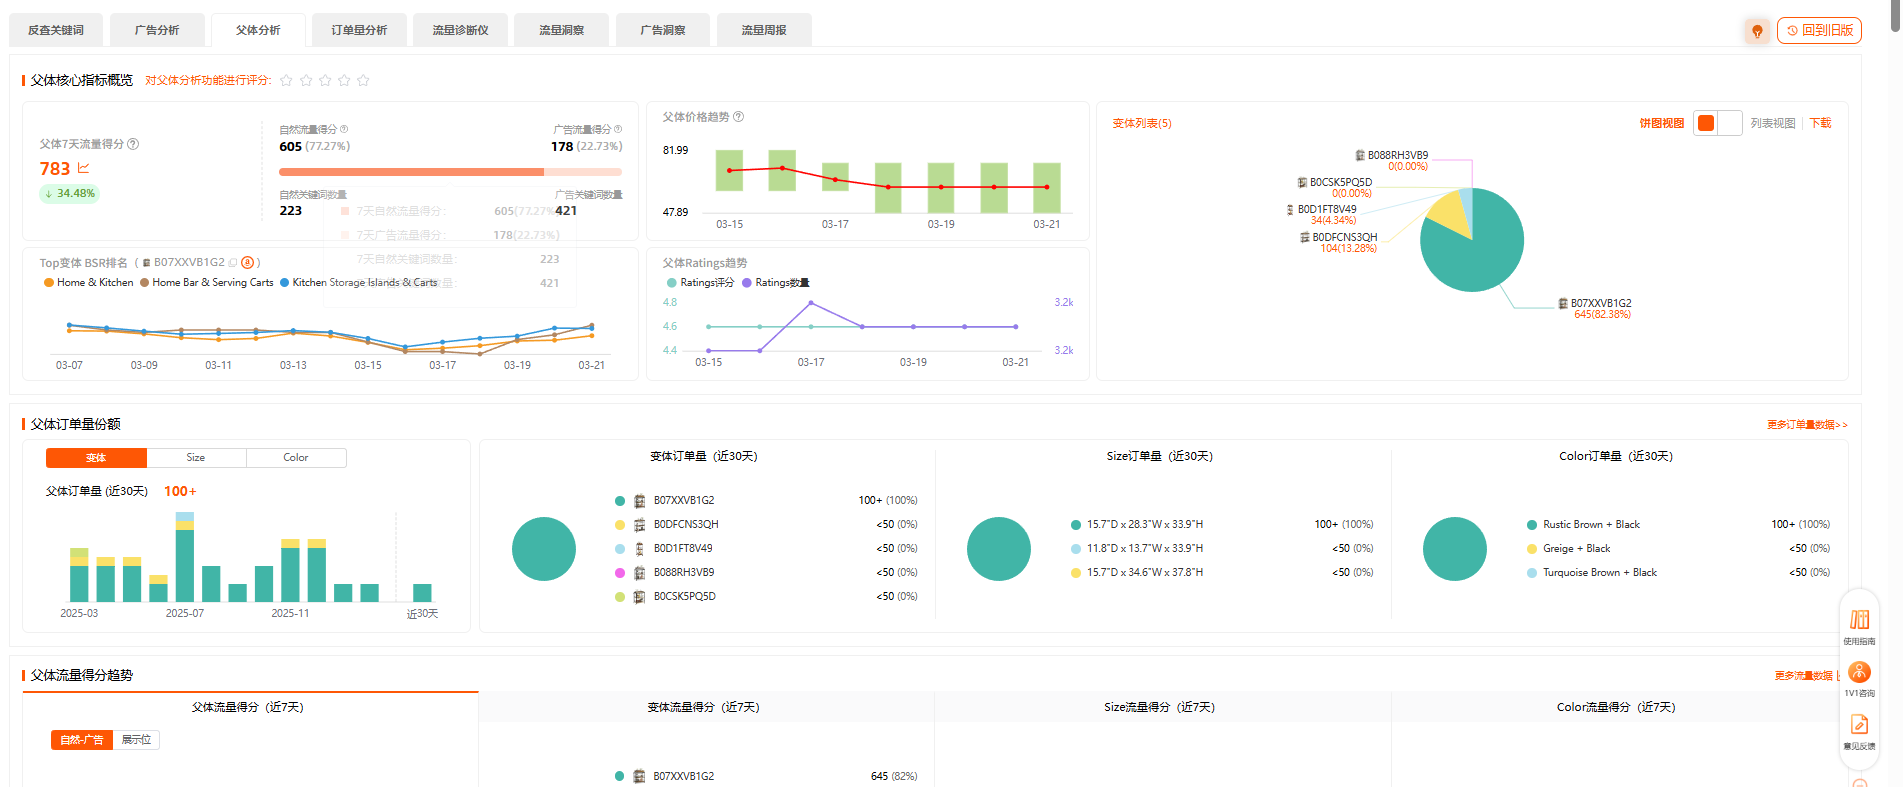Switch to the 展示位 option
The image size is (1903, 787).
[x=136, y=740]
